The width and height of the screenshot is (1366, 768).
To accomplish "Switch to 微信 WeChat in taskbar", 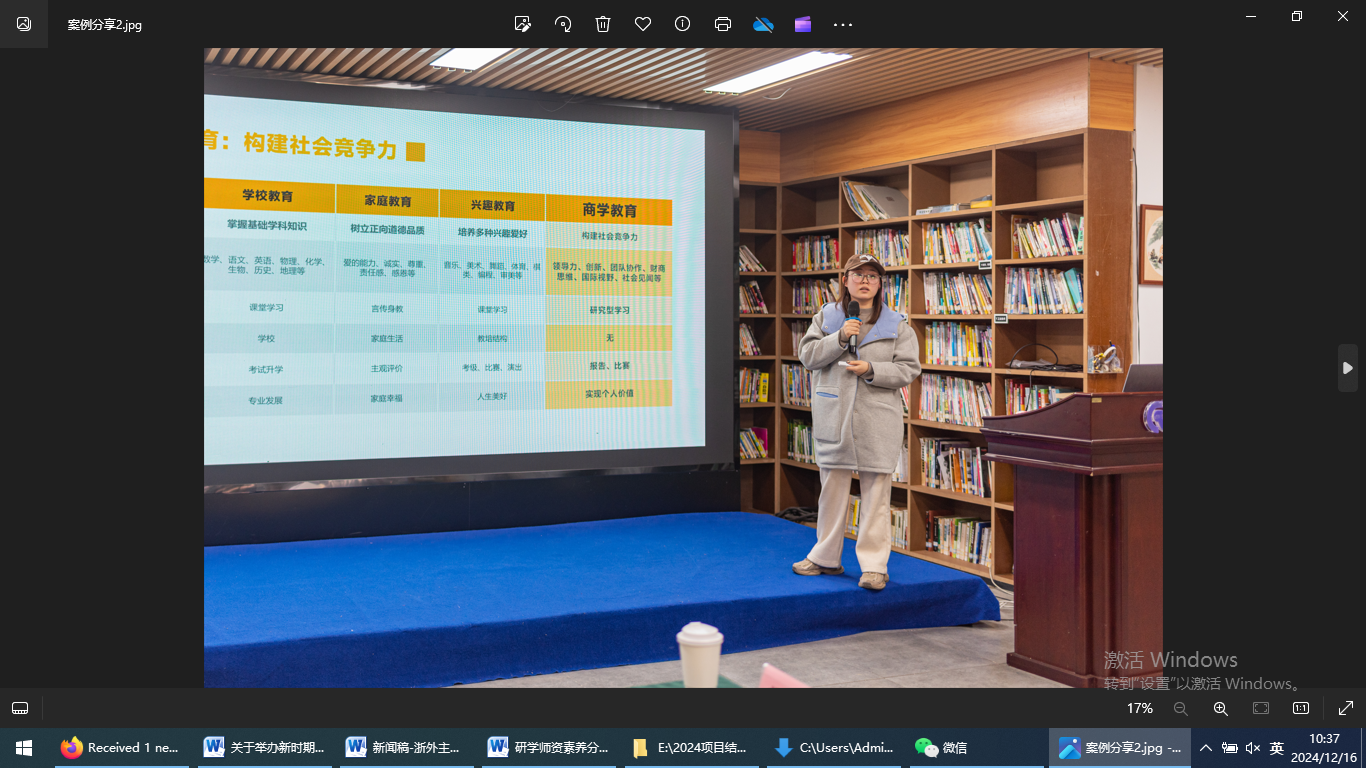I will [941, 748].
